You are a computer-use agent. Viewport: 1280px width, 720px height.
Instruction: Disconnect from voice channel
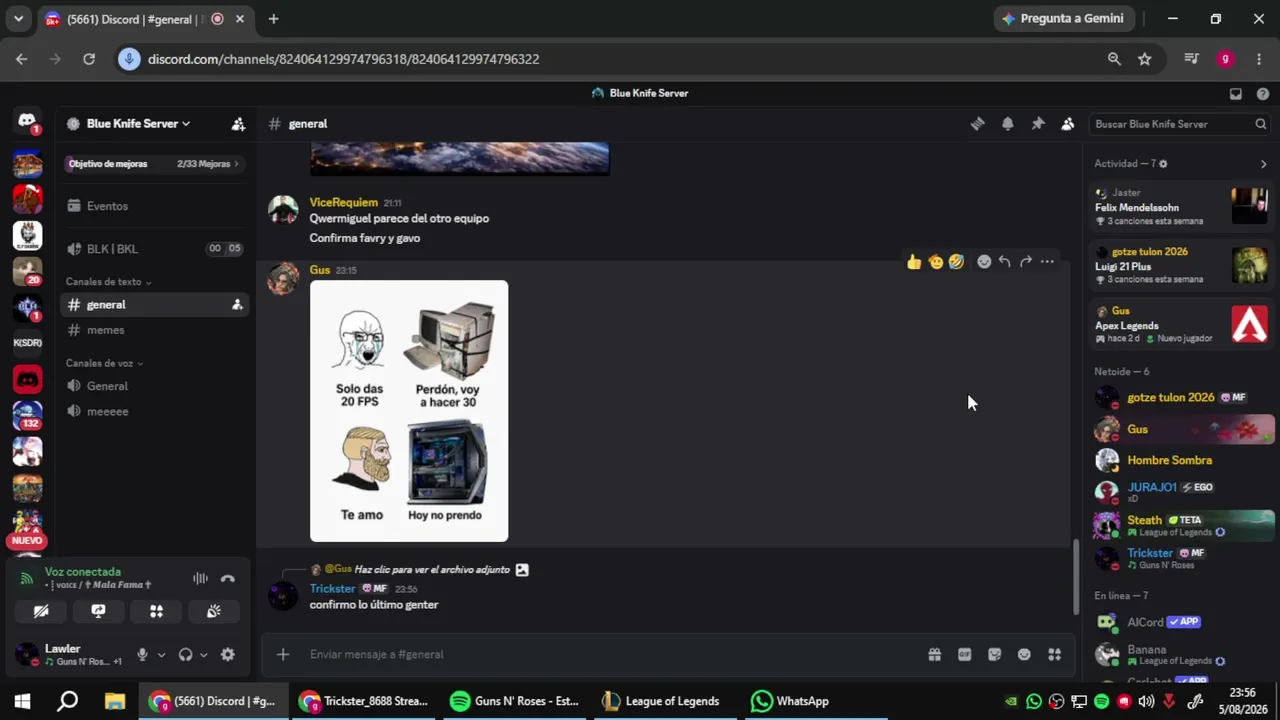228,578
